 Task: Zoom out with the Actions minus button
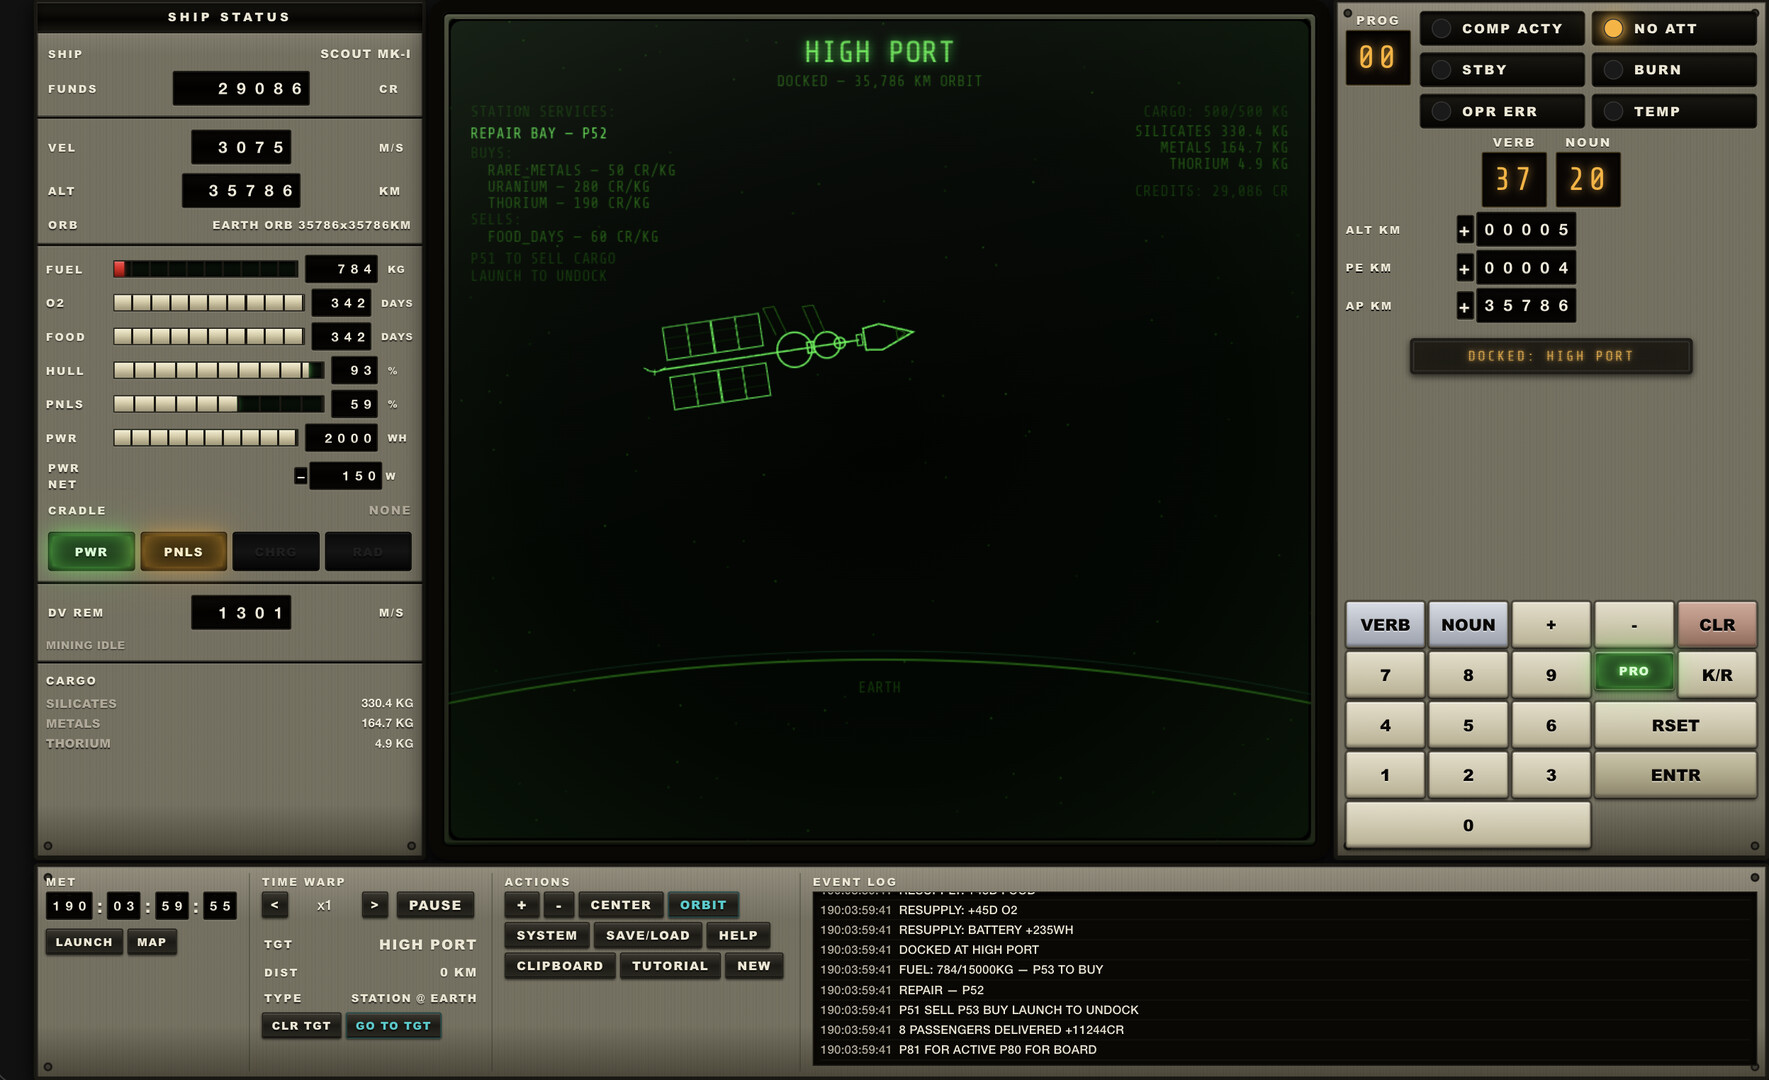coord(559,905)
